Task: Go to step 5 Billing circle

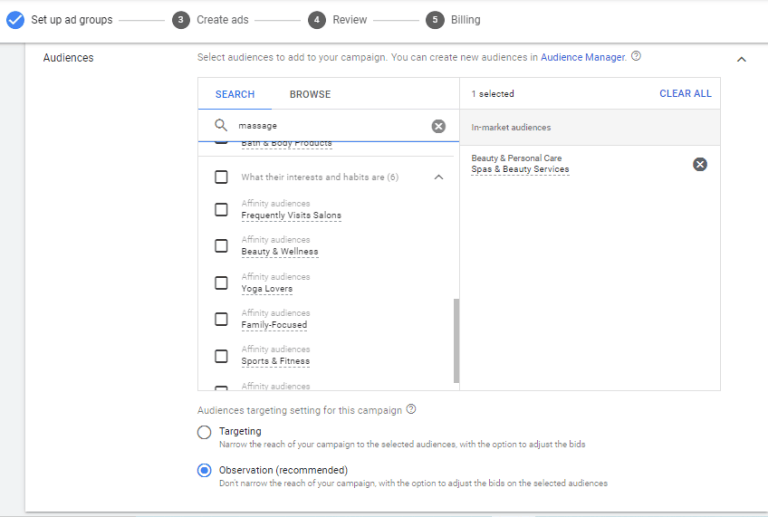Action: point(435,20)
